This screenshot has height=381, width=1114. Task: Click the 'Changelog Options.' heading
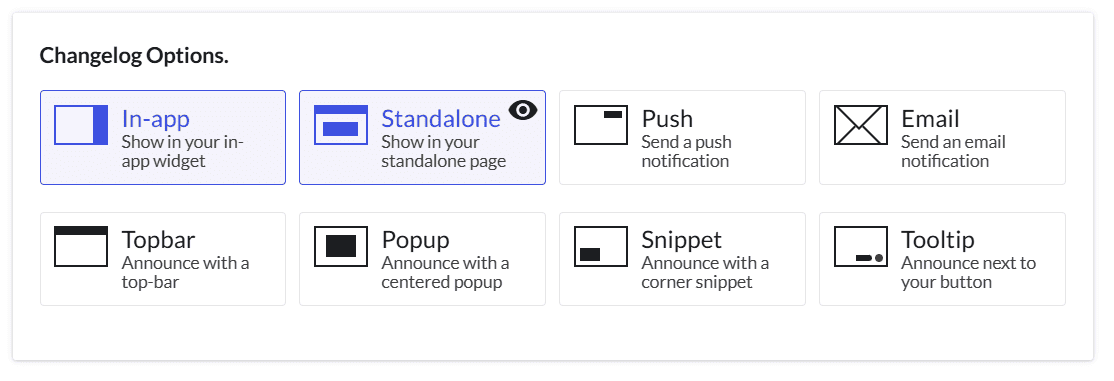pos(134,55)
